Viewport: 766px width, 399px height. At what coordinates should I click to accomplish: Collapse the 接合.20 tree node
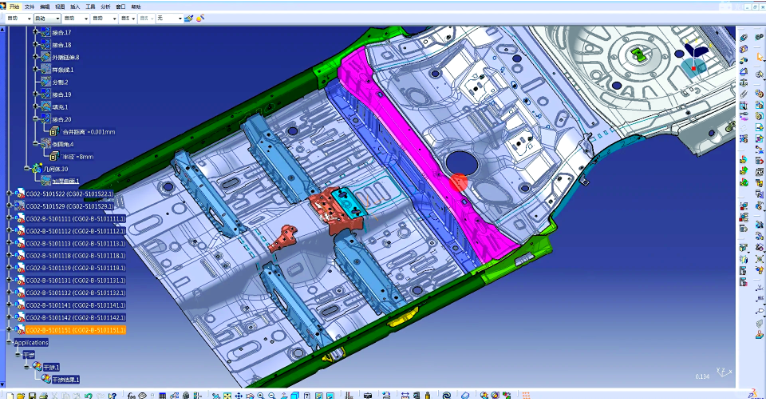pyautogui.click(x=36, y=119)
